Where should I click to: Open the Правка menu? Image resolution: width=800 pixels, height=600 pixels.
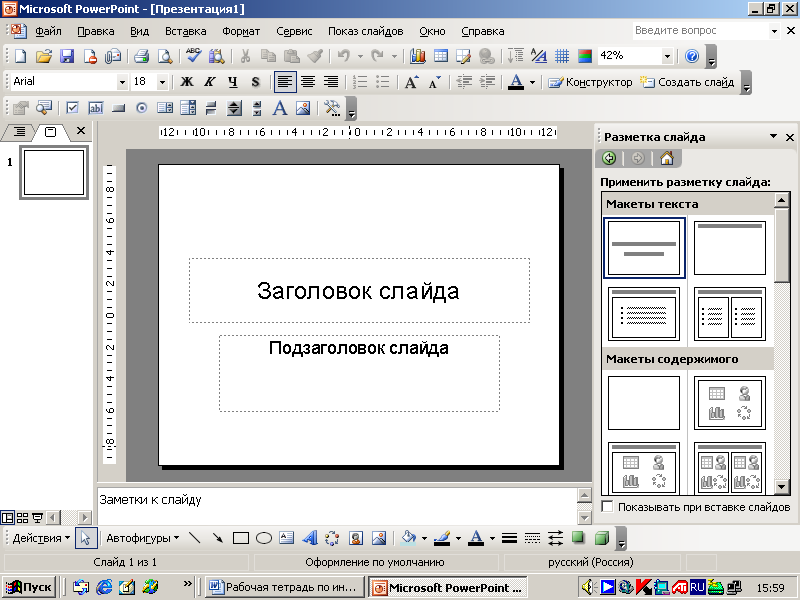[x=95, y=31]
